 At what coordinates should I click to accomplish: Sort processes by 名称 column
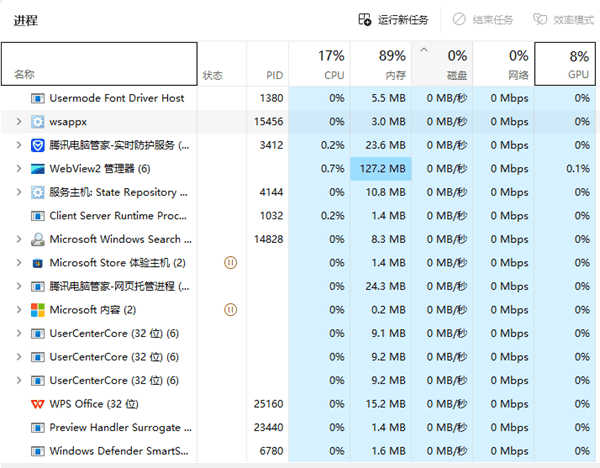(99, 64)
